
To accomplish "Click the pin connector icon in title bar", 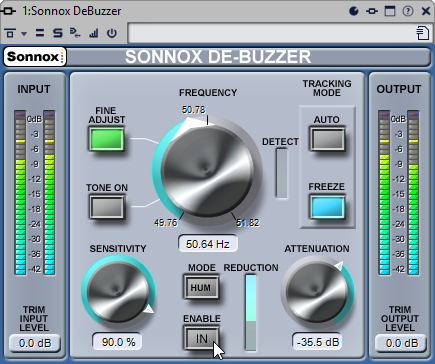I will point(372,11).
